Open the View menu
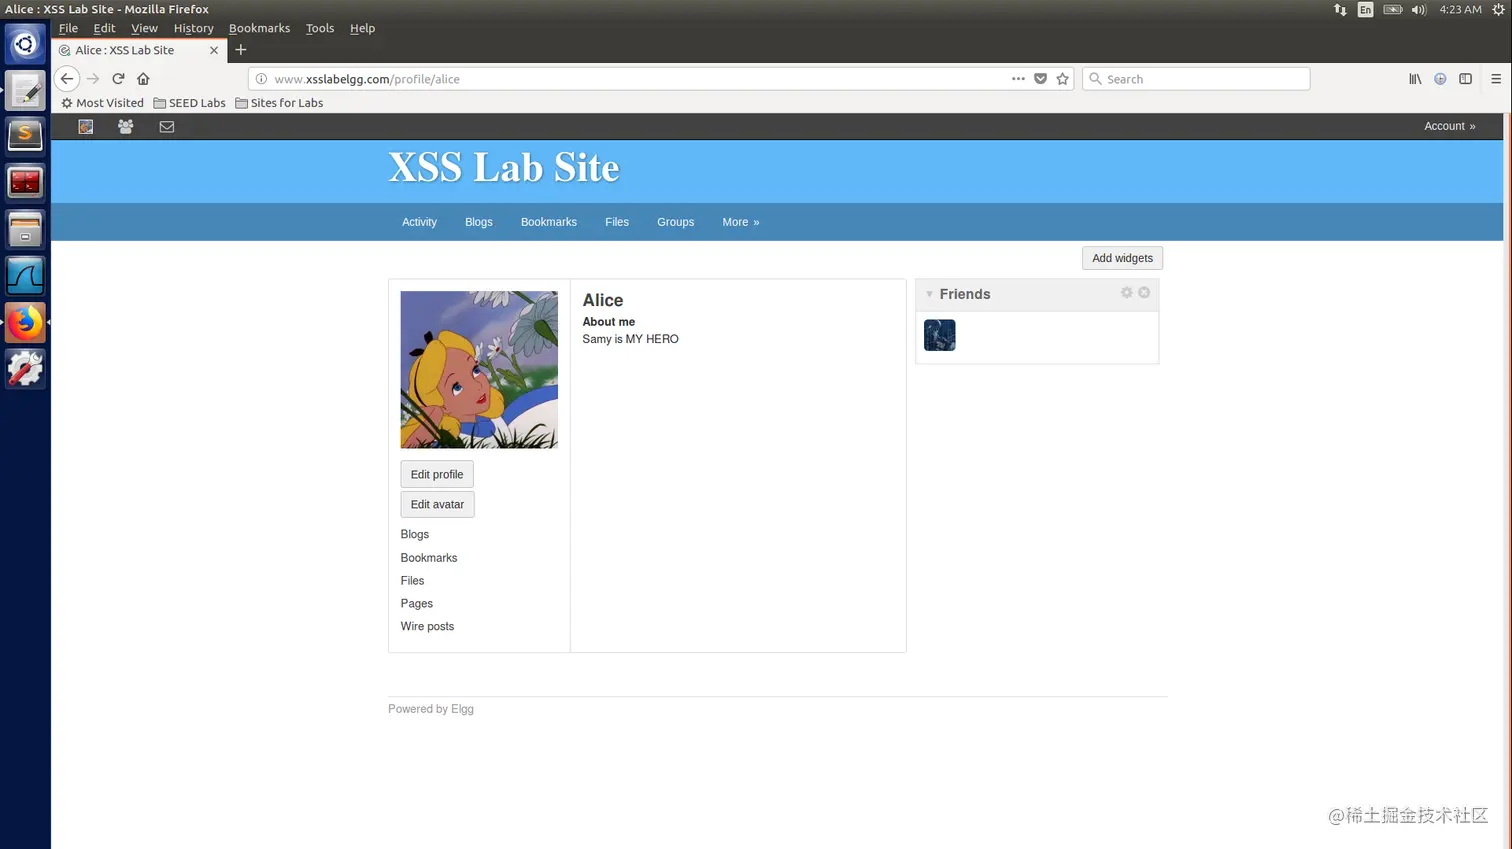Image resolution: width=1512 pixels, height=849 pixels. [x=144, y=28]
